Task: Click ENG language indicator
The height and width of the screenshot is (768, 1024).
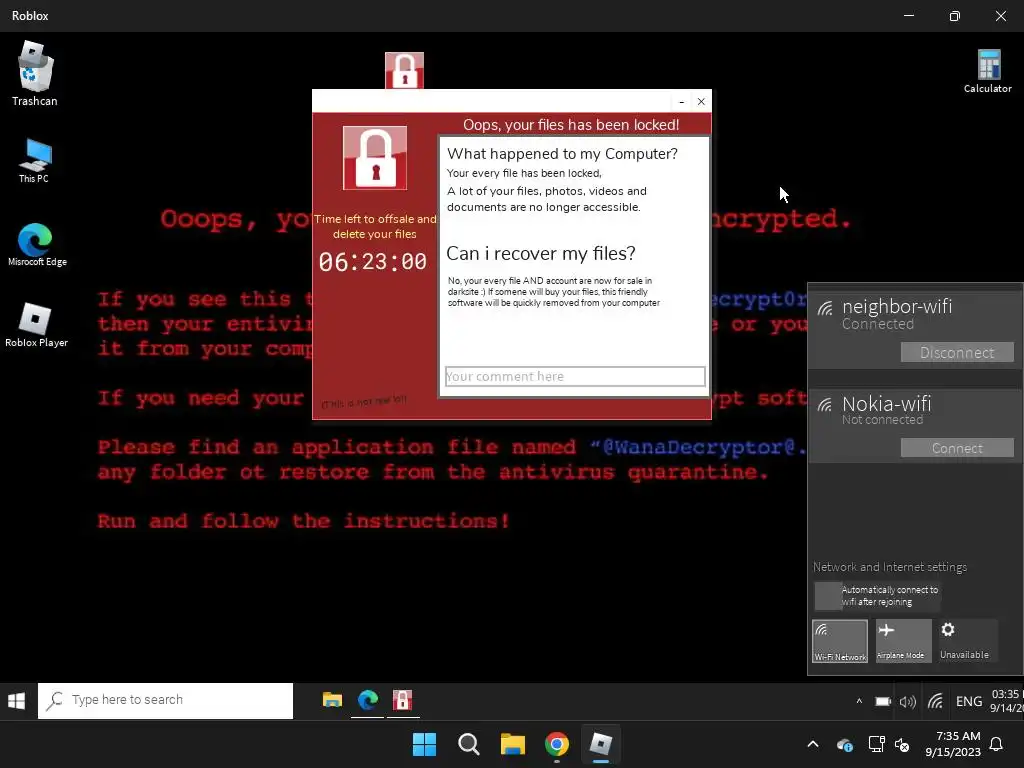Action: coord(968,701)
